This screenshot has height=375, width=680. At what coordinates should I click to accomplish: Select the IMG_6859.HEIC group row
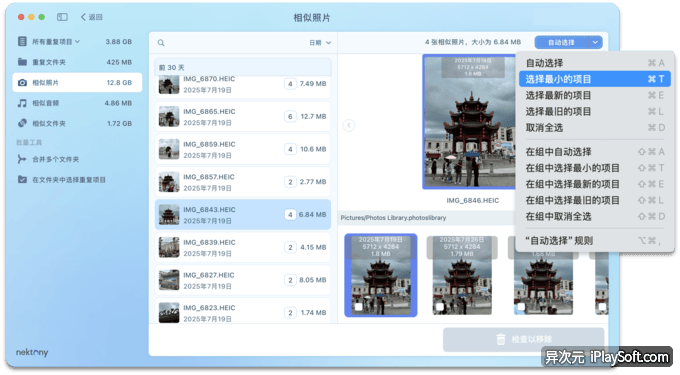tap(243, 149)
